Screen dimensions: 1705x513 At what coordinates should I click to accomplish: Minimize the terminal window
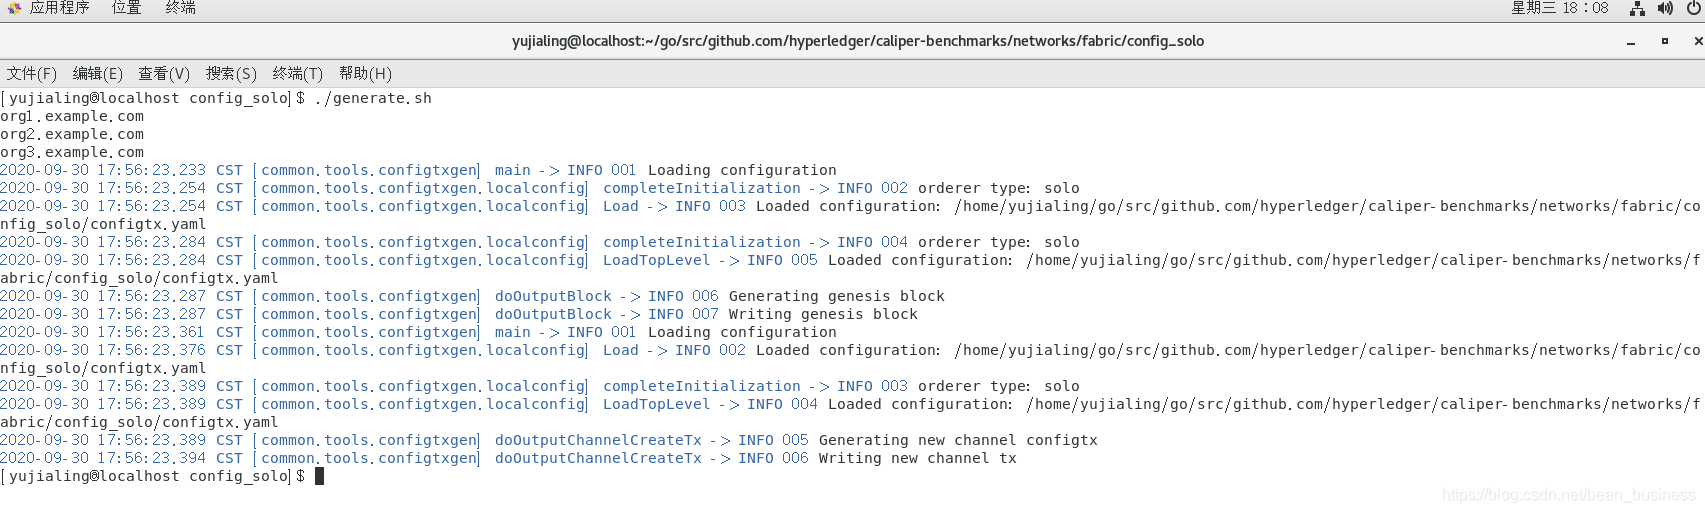1631,42
